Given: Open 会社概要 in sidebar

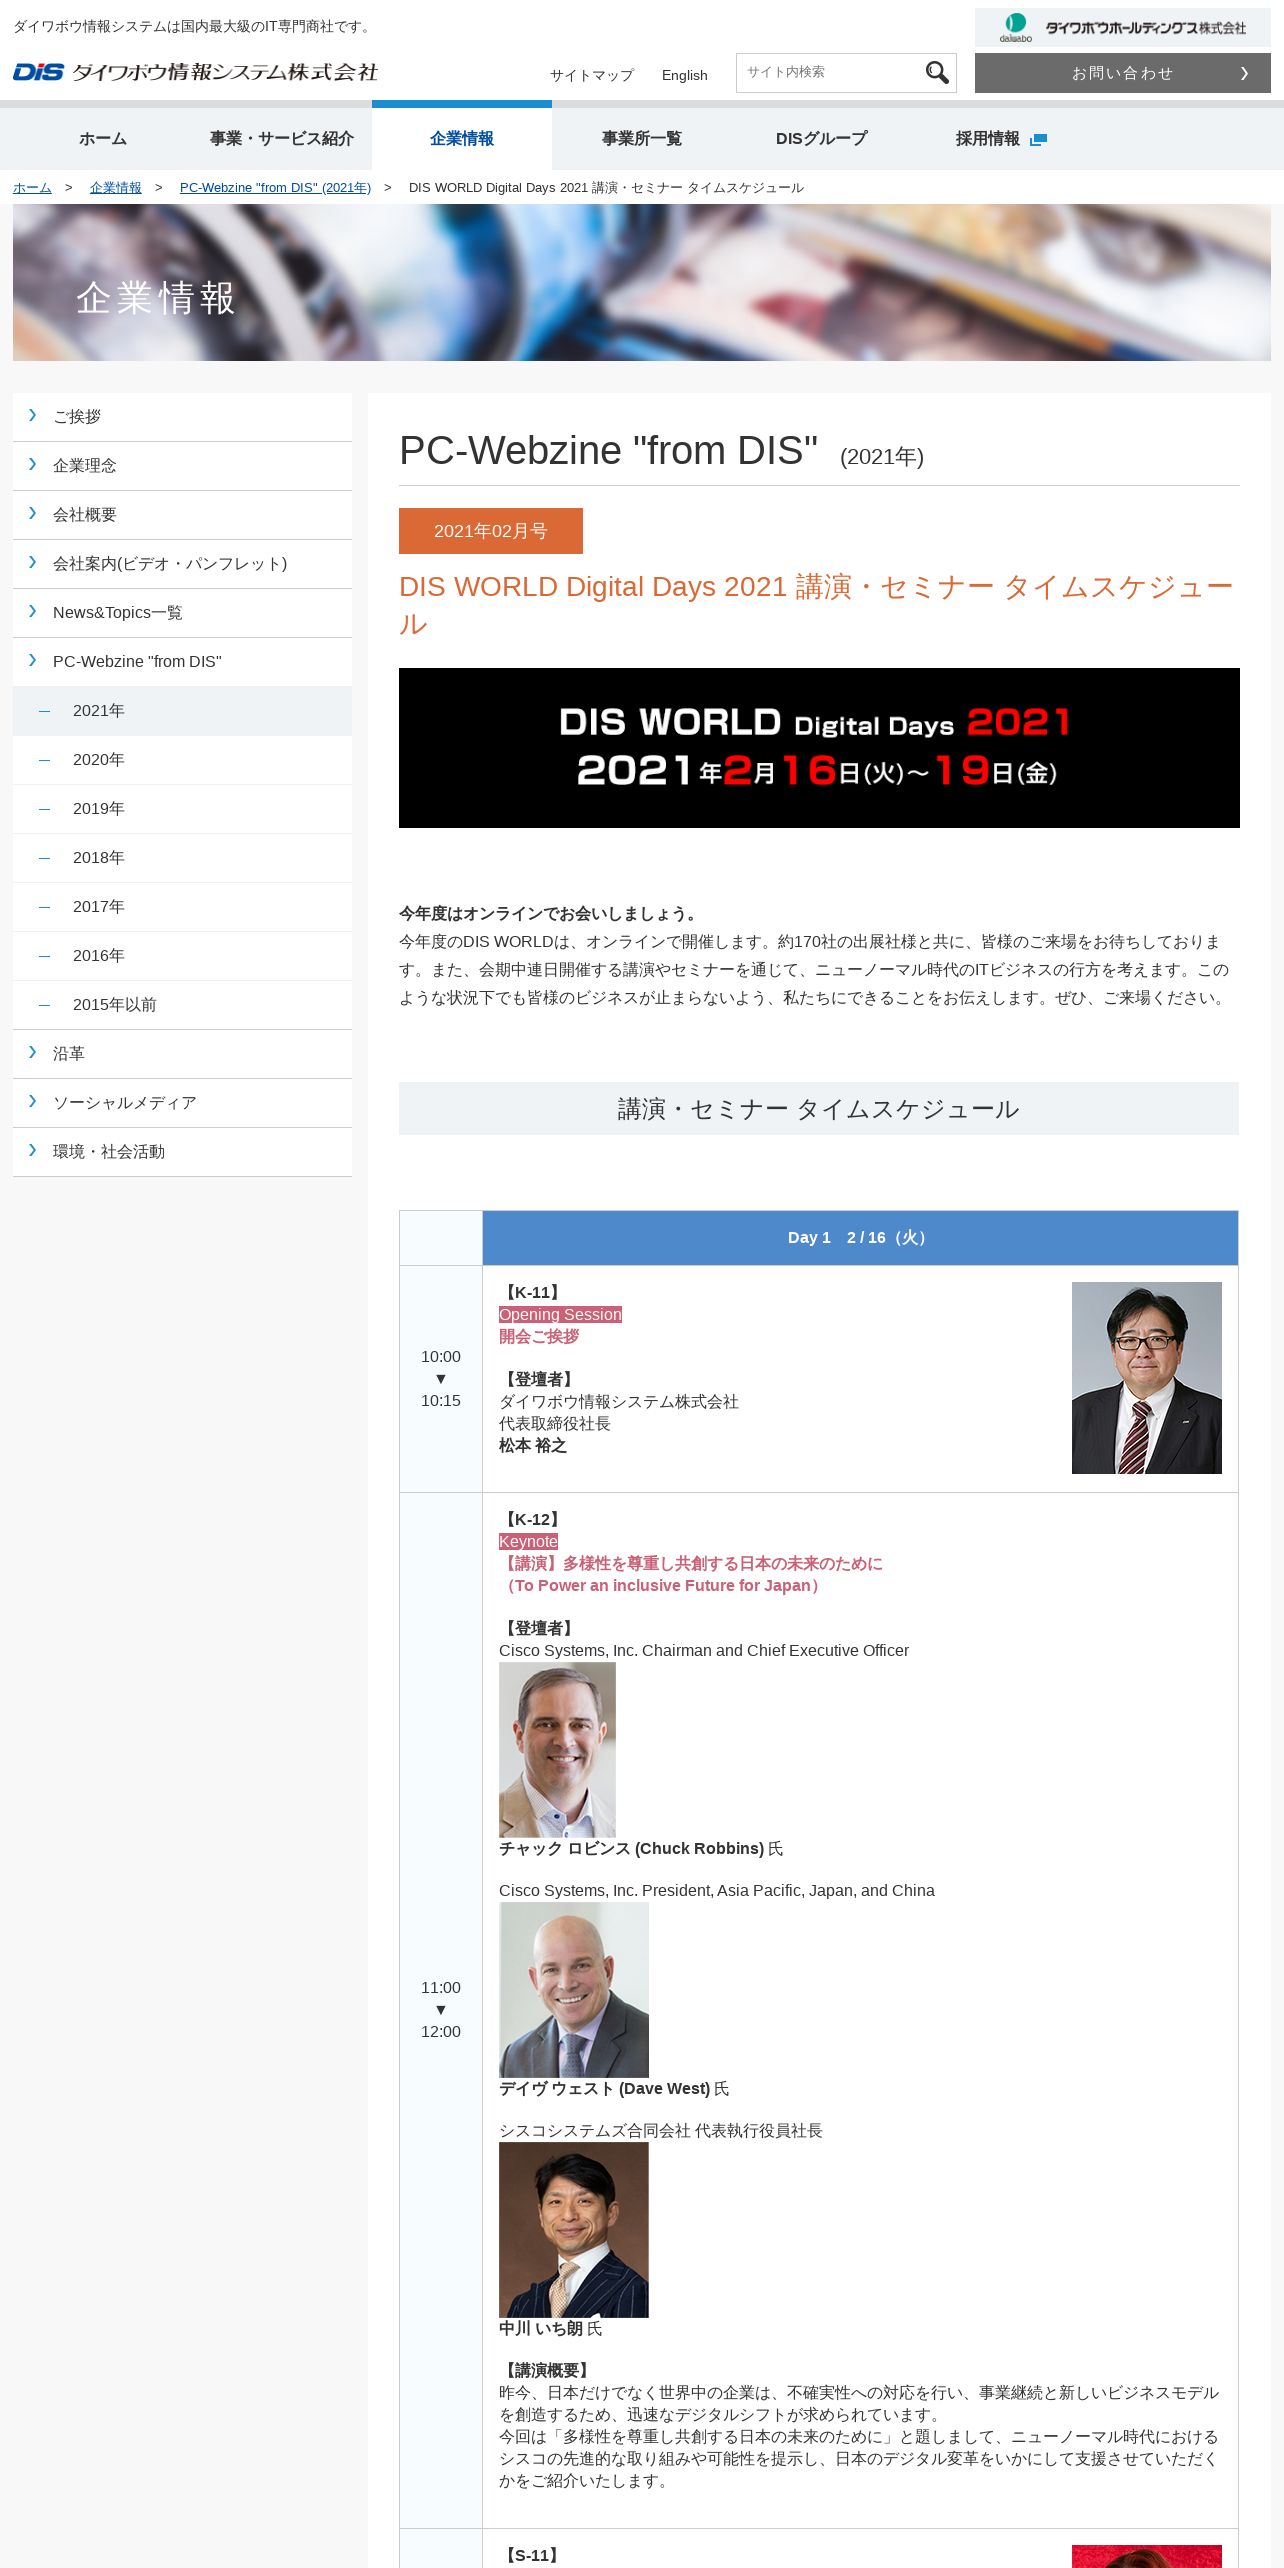Looking at the screenshot, I should (182, 515).
